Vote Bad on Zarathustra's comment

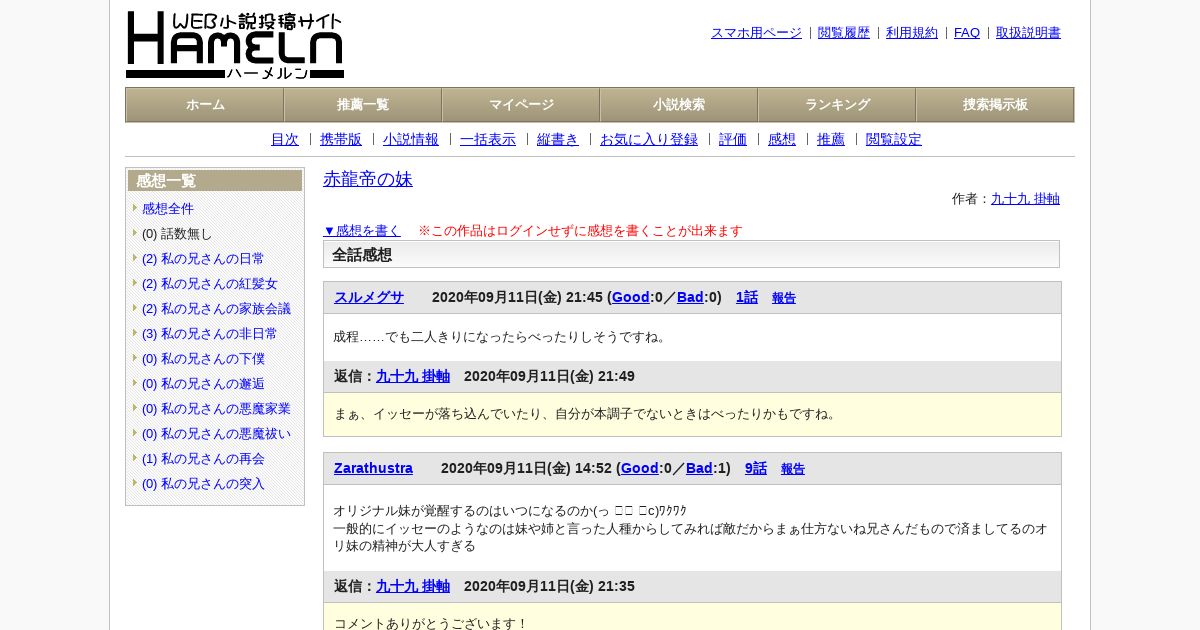(699, 468)
